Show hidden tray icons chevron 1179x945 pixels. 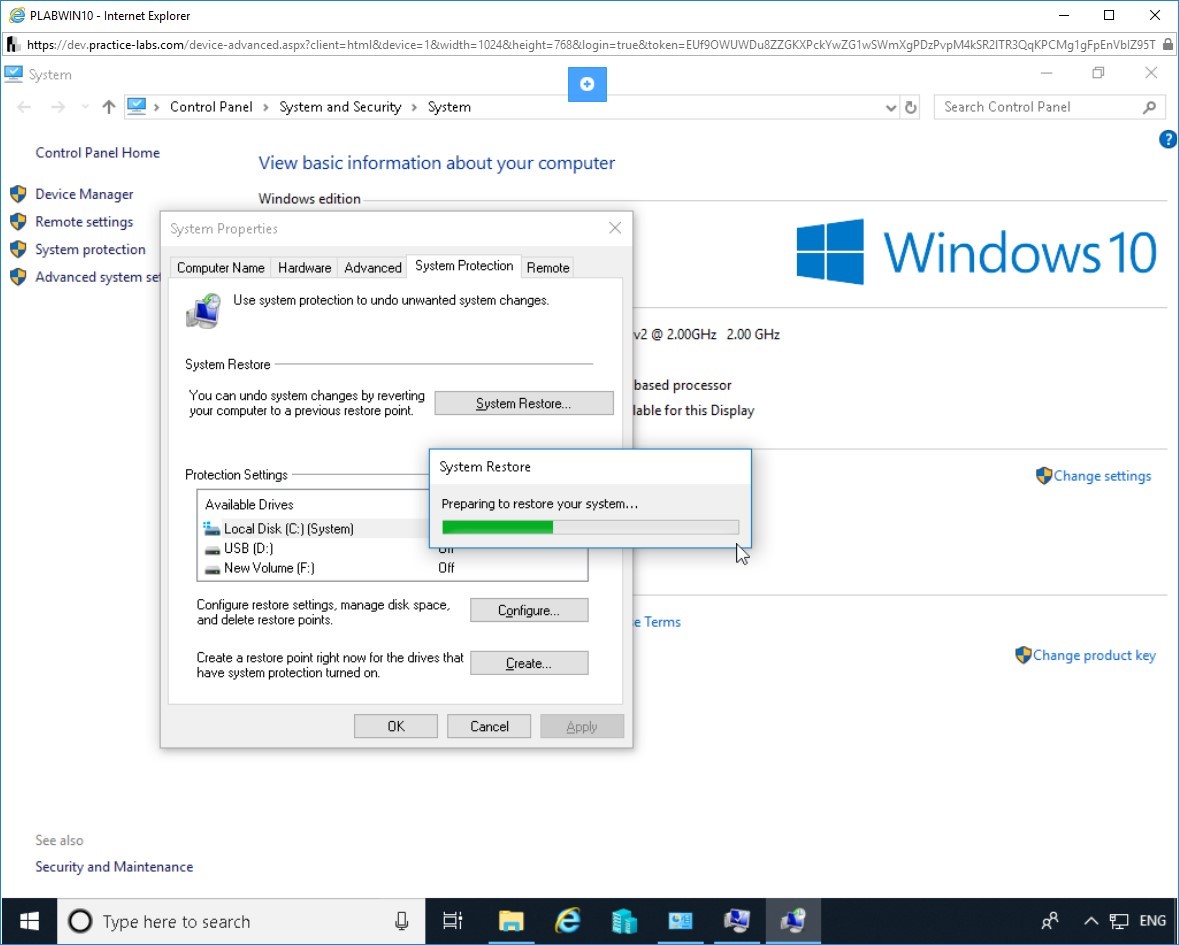point(1091,921)
